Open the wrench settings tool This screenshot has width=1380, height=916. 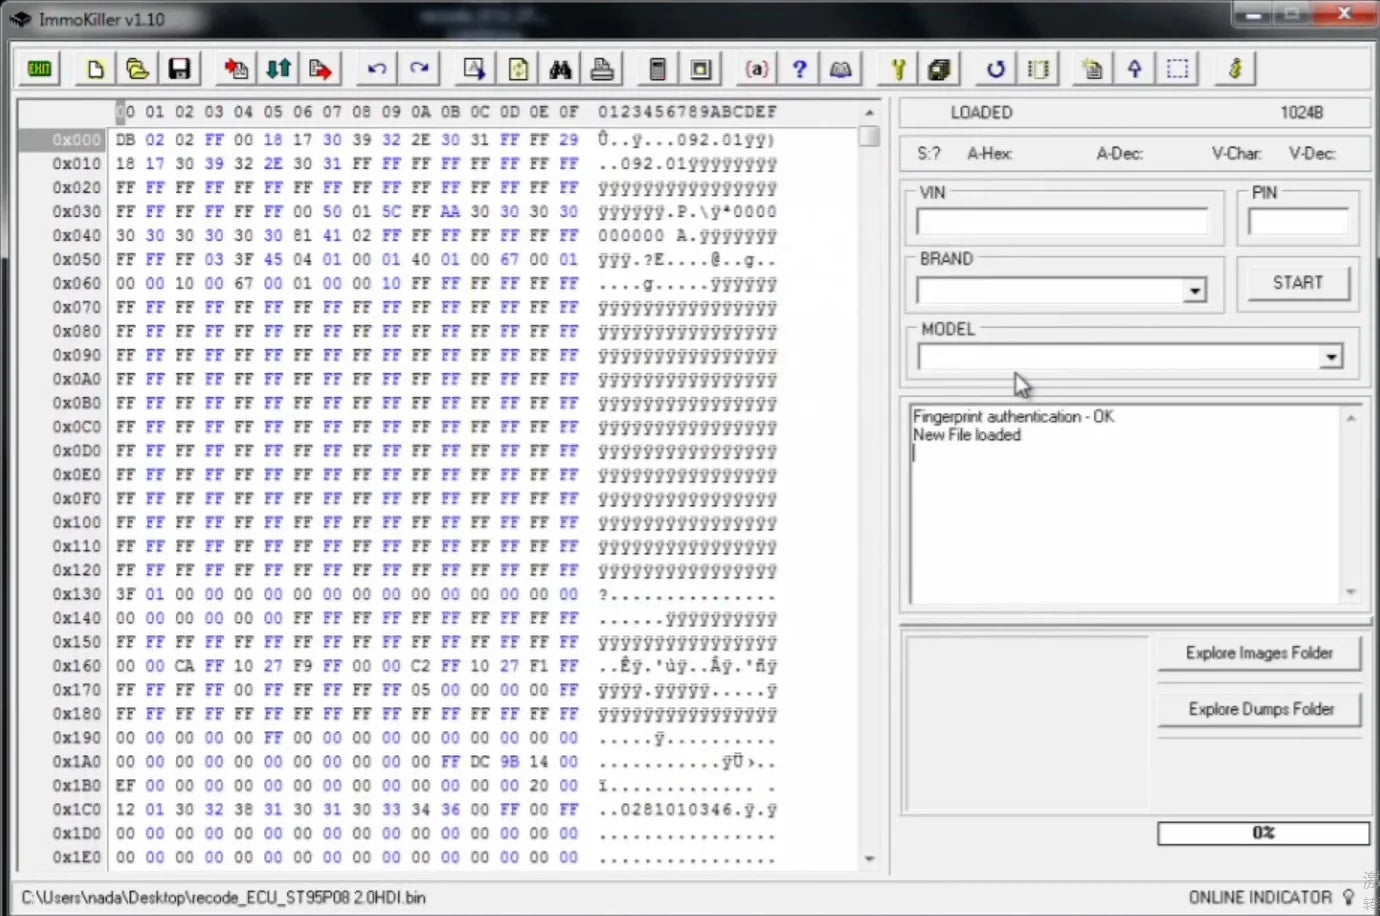pyautogui.click(x=897, y=68)
